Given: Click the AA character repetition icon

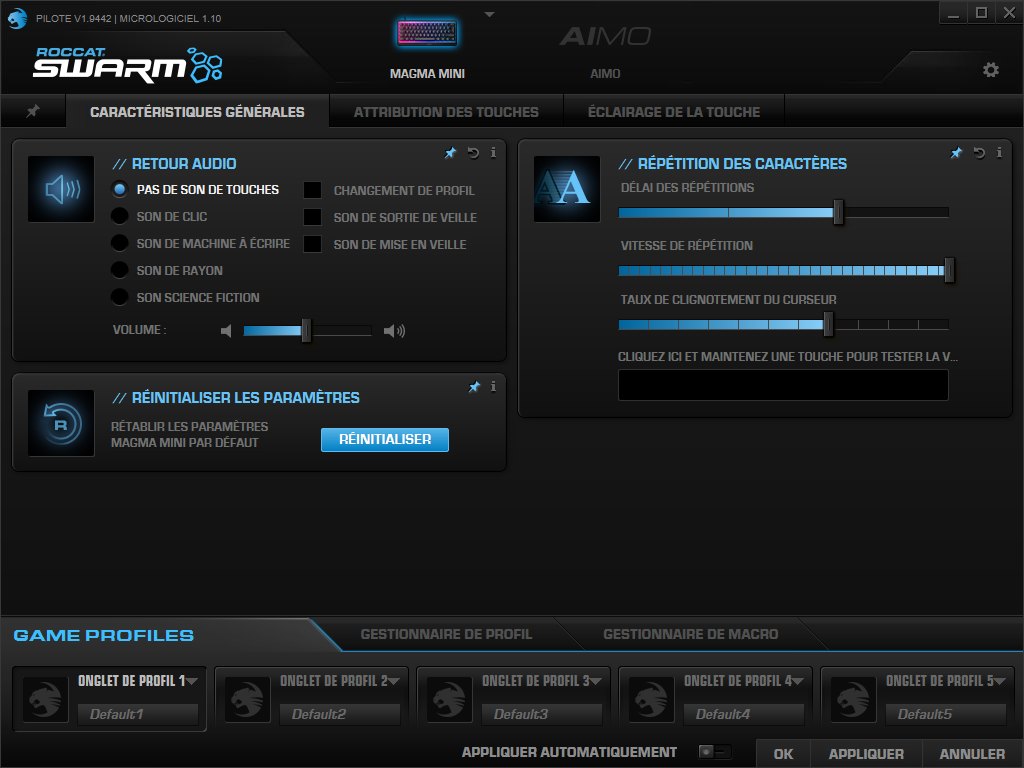Looking at the screenshot, I should pos(567,189).
